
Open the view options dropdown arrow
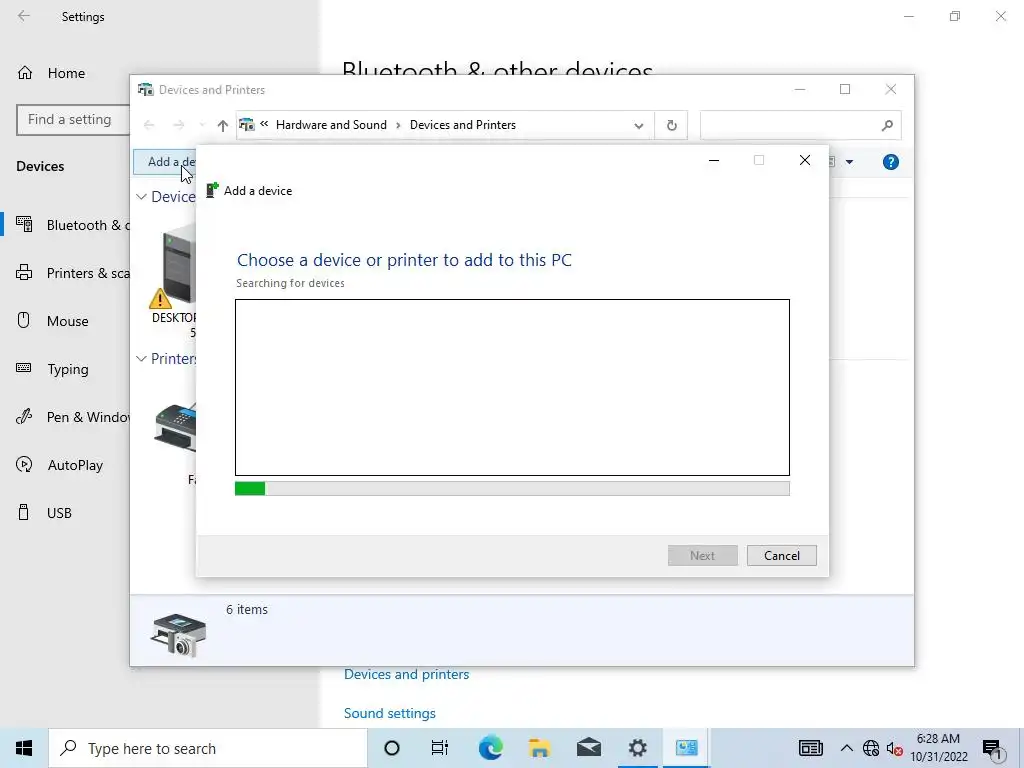pyautogui.click(x=849, y=162)
